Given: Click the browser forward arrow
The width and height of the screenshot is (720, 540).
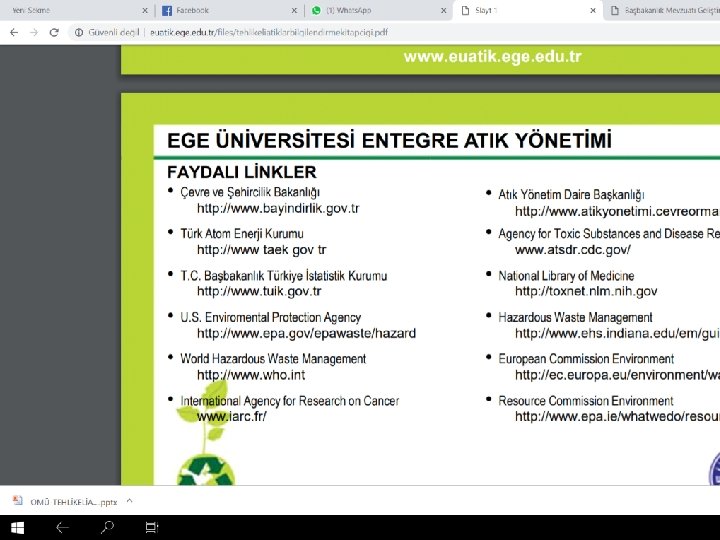Looking at the screenshot, I should point(34,32).
